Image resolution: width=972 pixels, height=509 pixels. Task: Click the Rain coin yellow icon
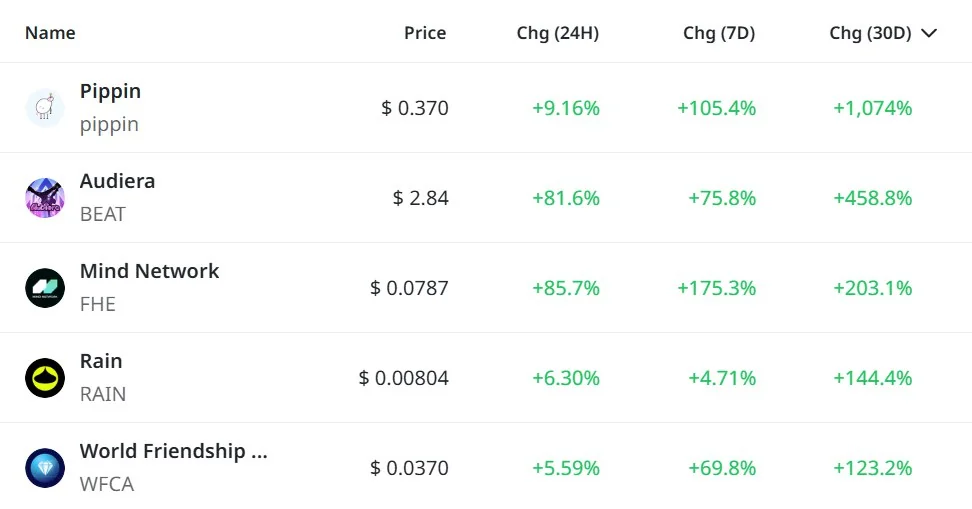coord(45,378)
